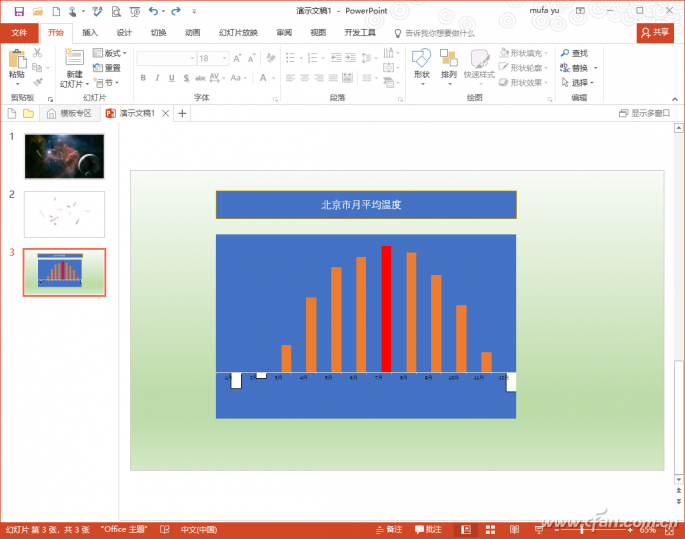Viewport: 685px width, 539px height.
Task: Switch to Slide Sorter view icon
Action: pos(490,530)
